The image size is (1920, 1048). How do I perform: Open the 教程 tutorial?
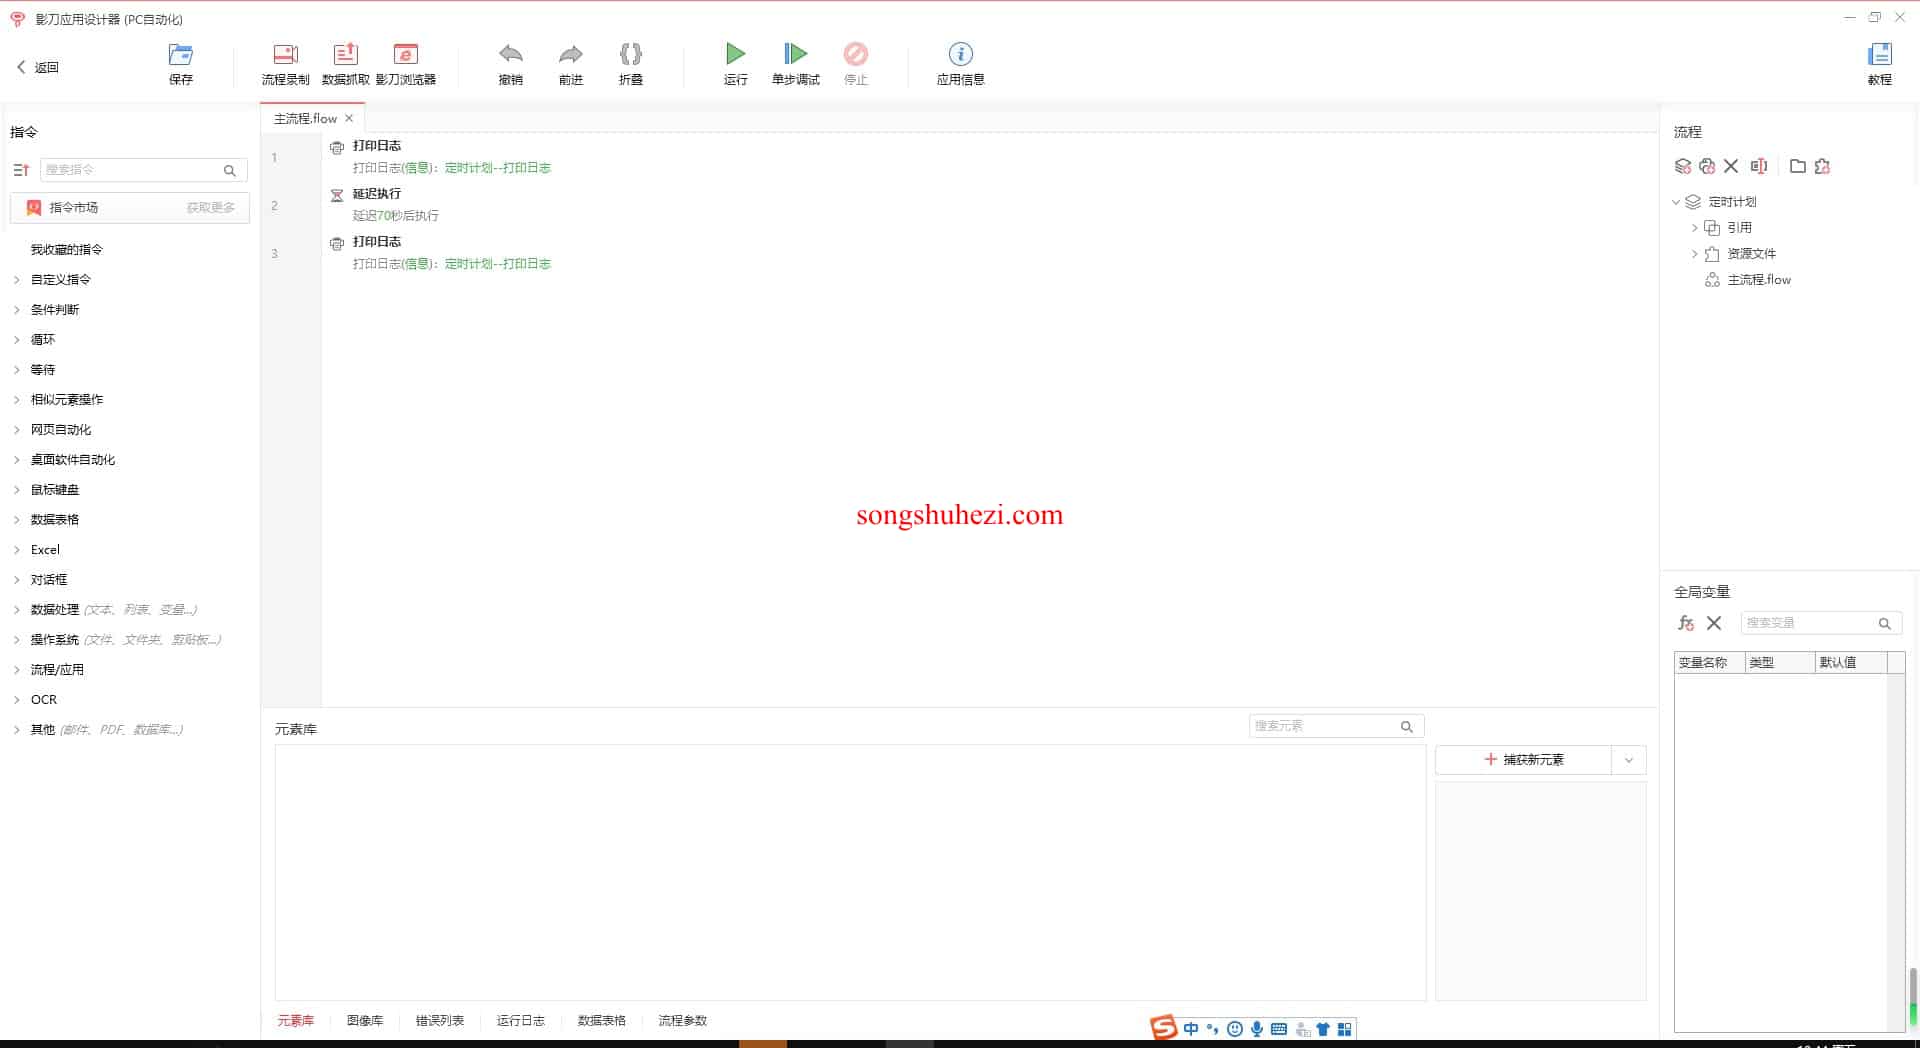1880,64
